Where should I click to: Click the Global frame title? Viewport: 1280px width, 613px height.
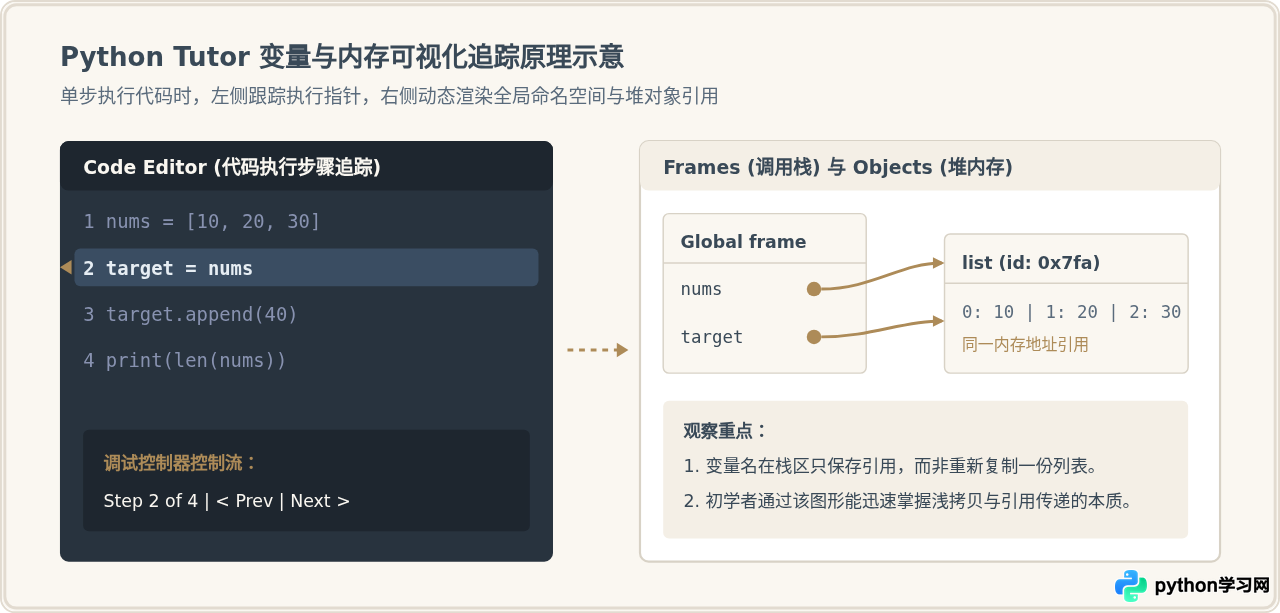coord(743,241)
